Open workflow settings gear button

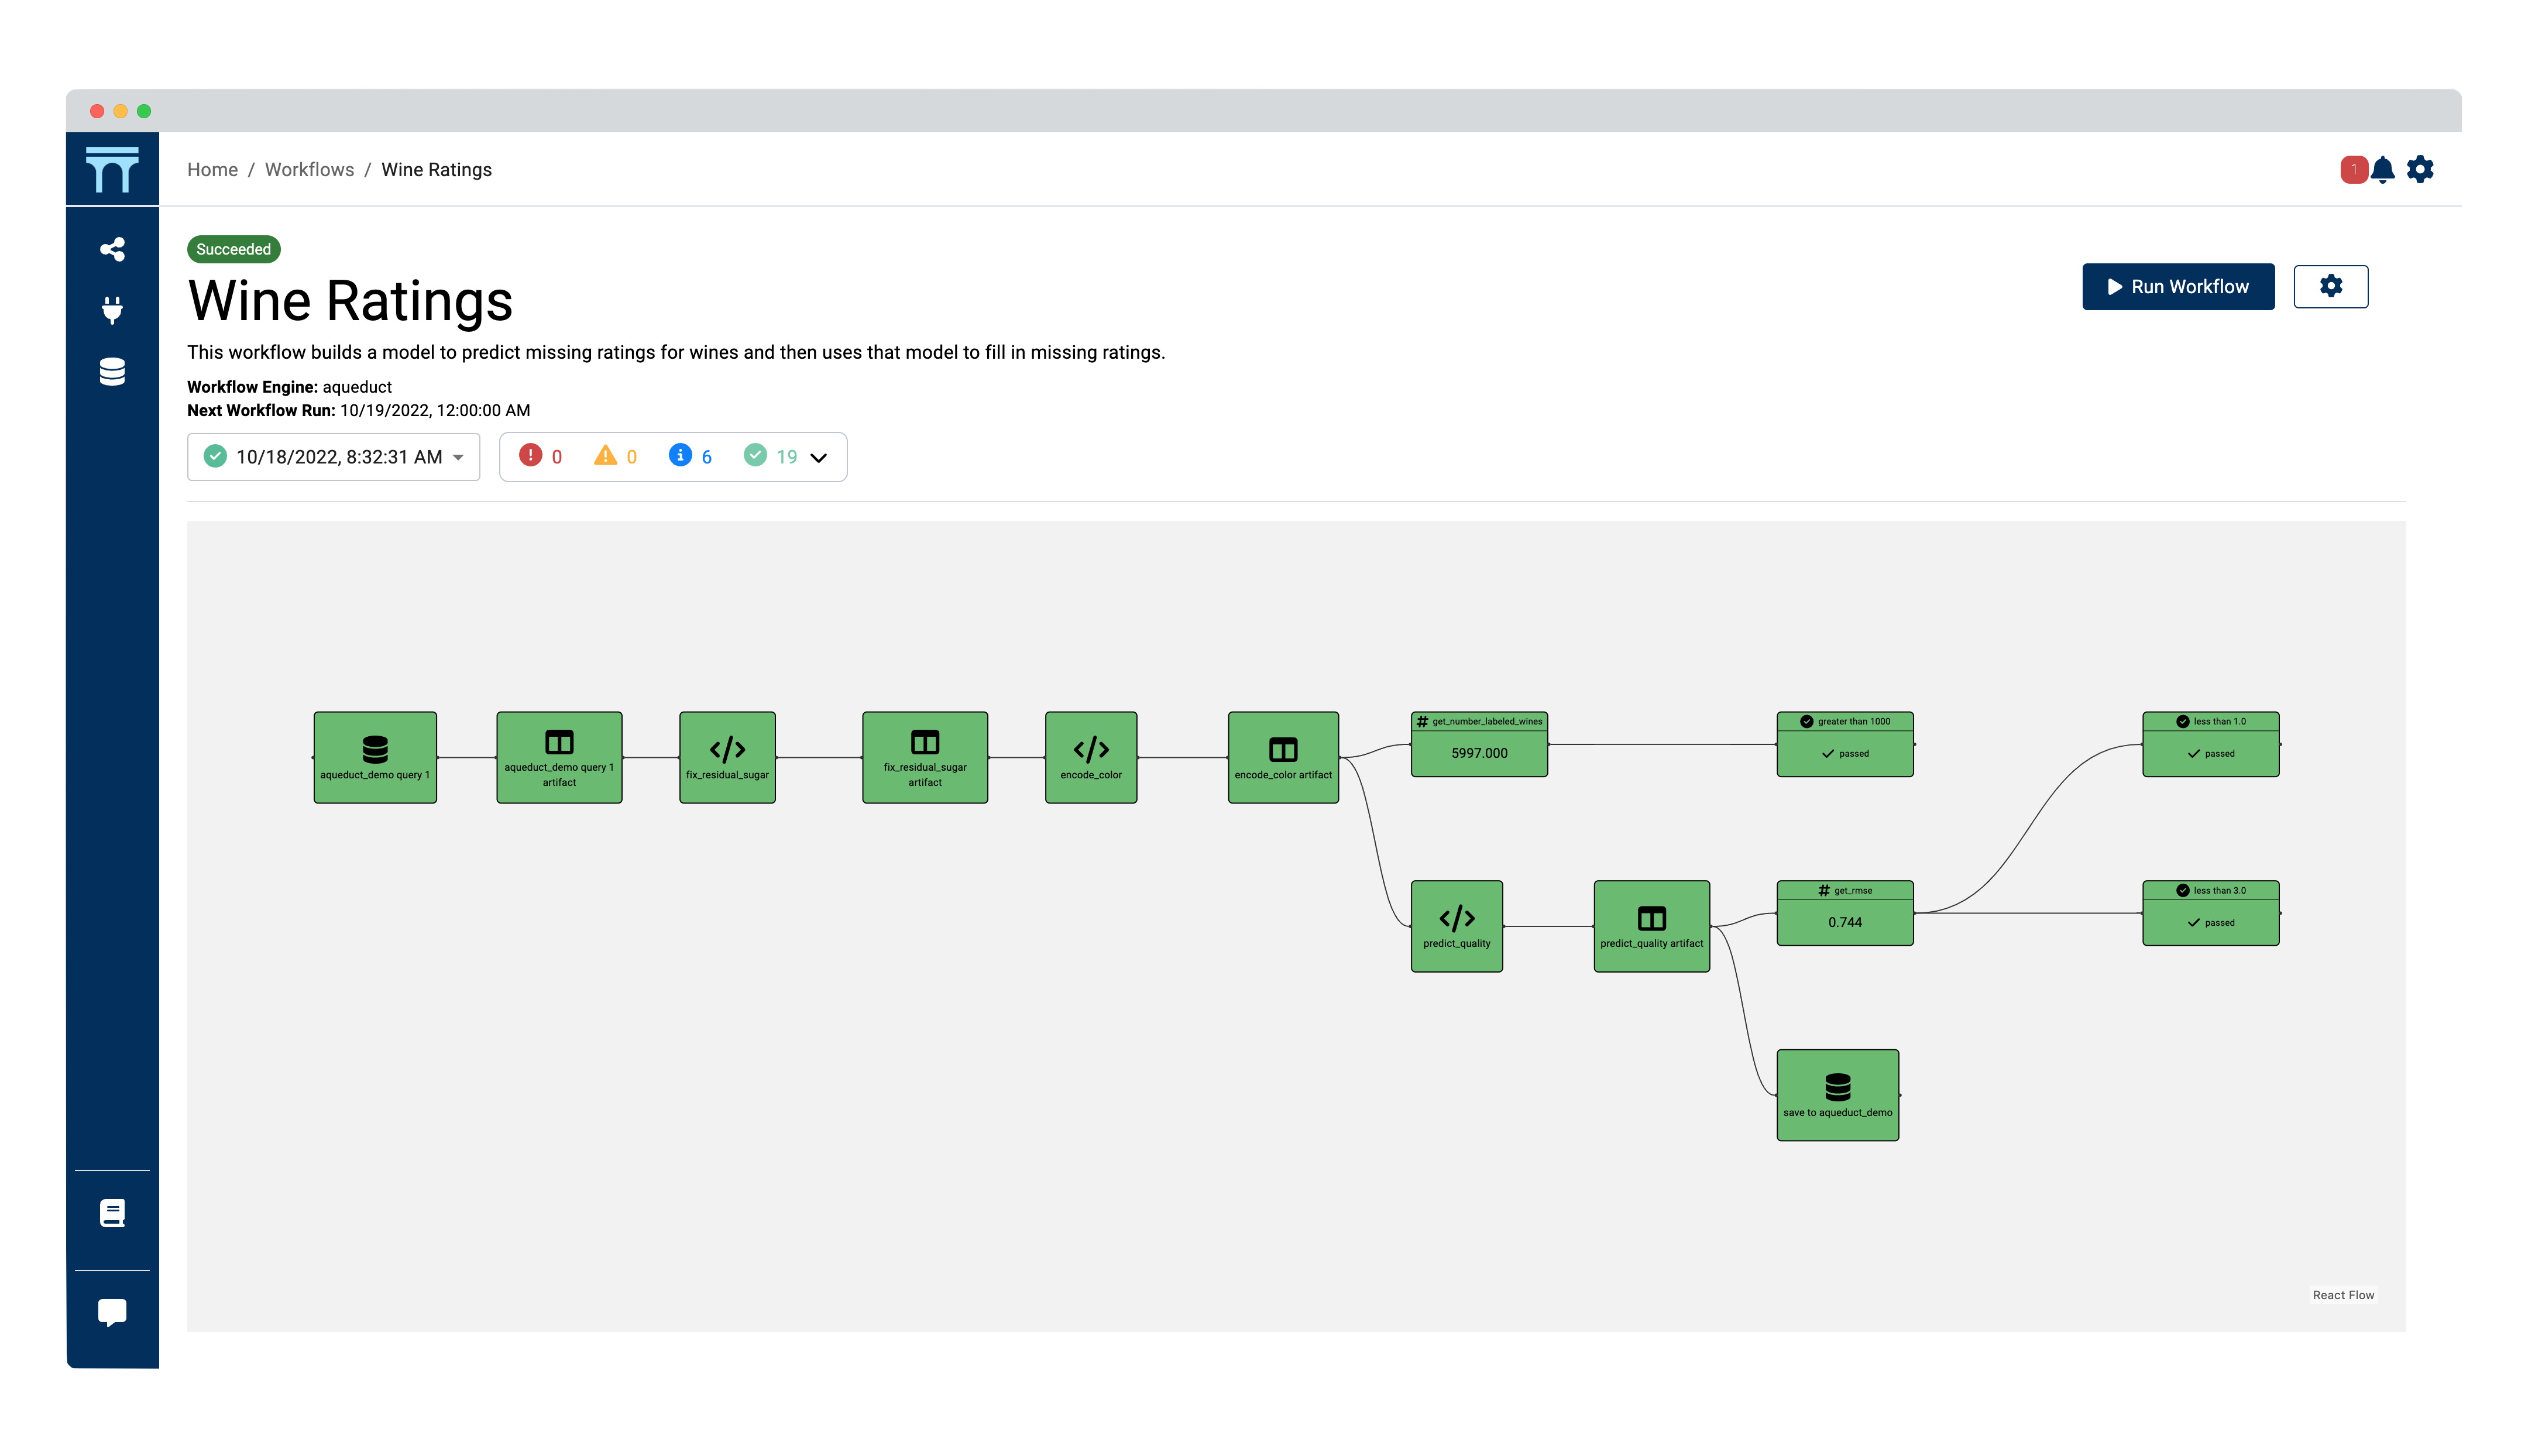point(2330,287)
